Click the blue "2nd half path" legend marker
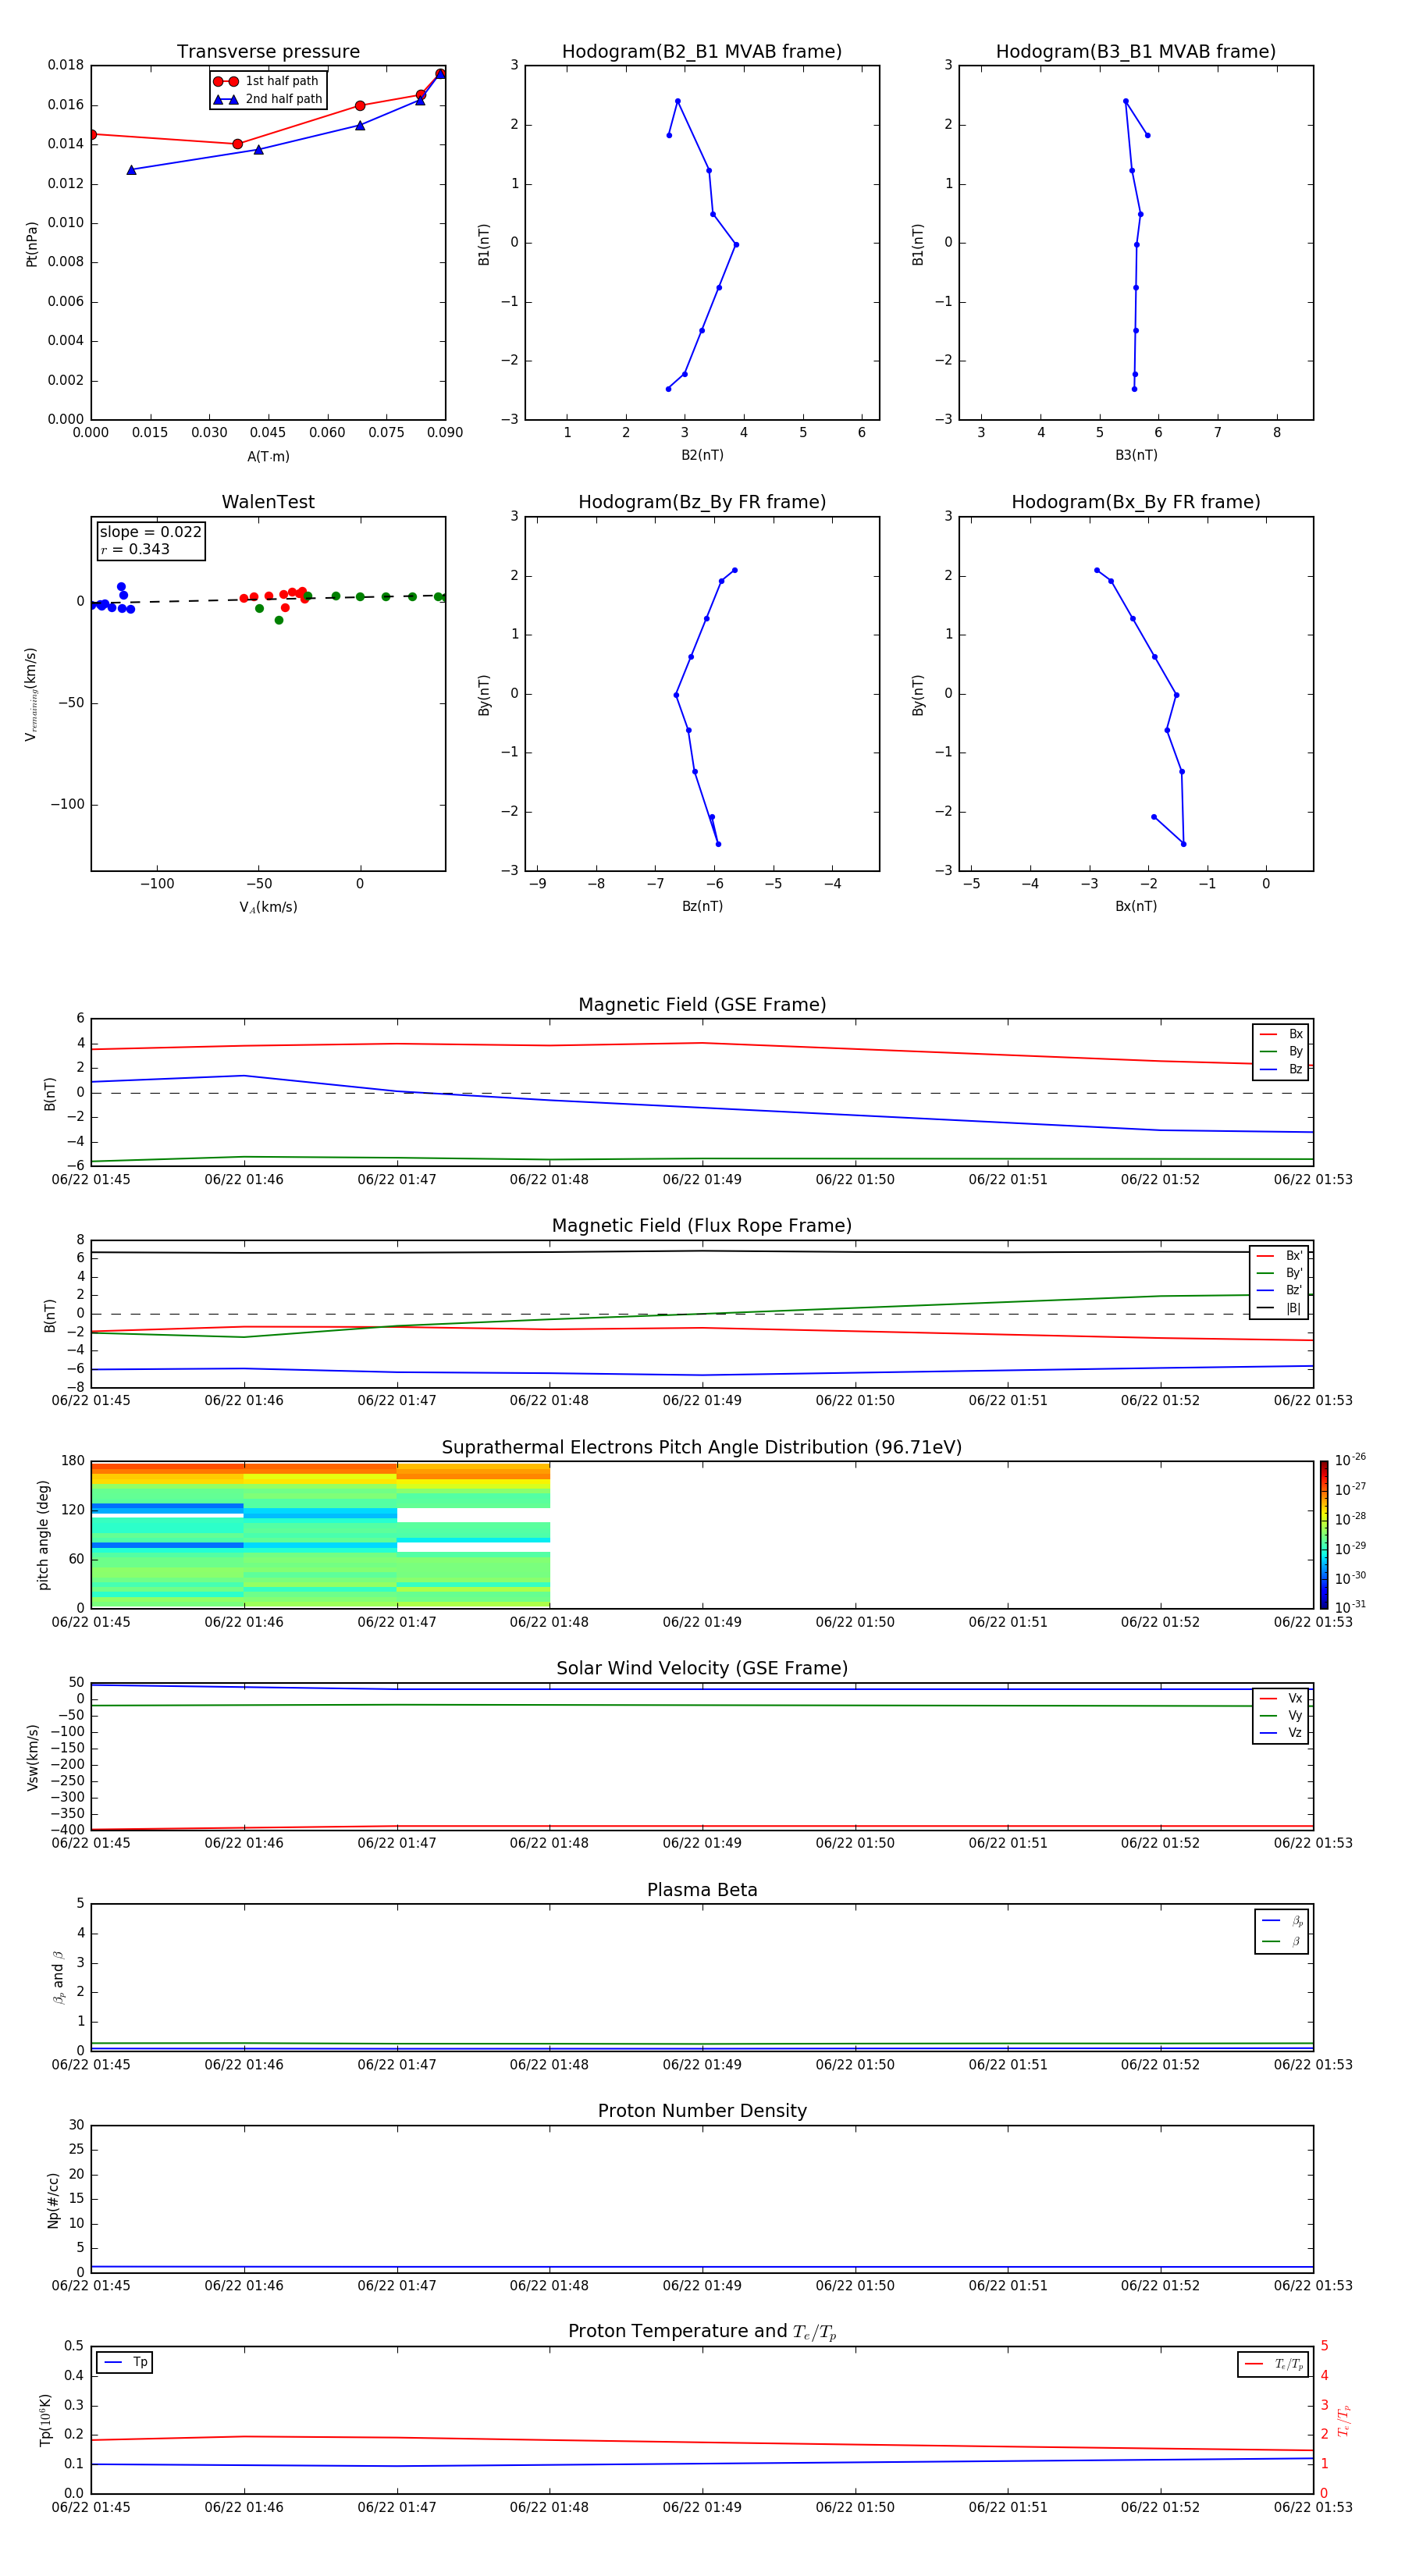The height and width of the screenshot is (2576, 1405). [x=226, y=99]
